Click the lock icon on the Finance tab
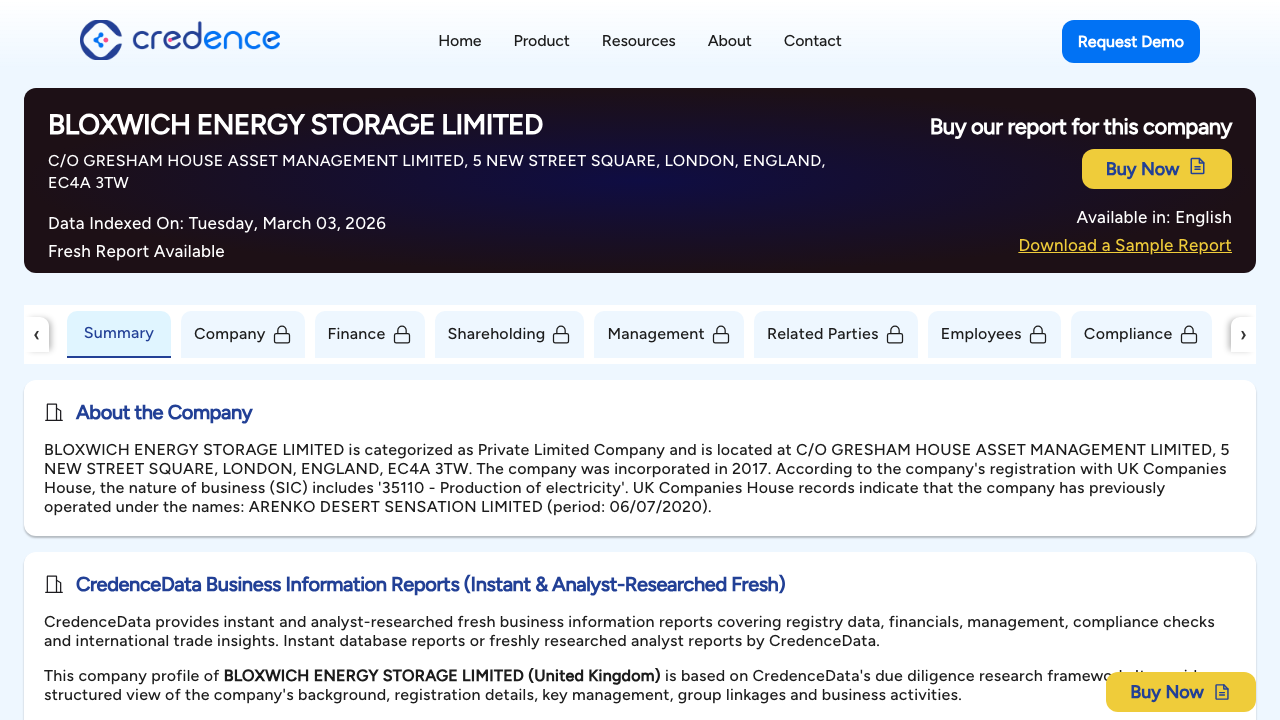 [404, 335]
